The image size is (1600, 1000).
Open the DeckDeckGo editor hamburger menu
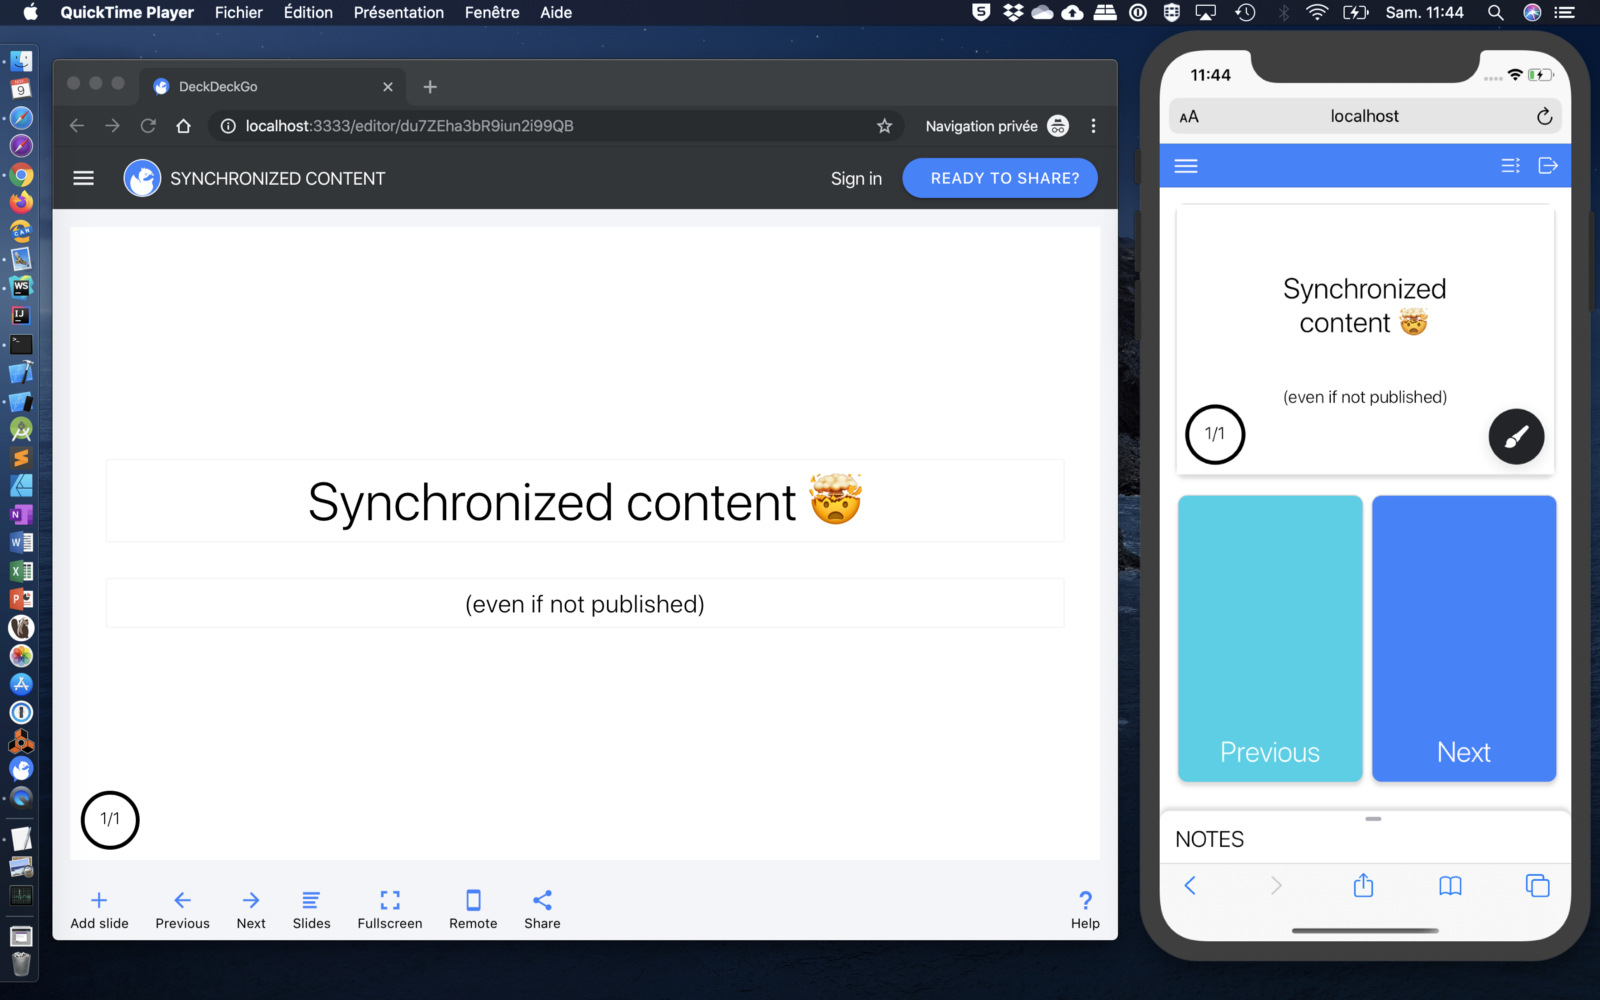83,177
